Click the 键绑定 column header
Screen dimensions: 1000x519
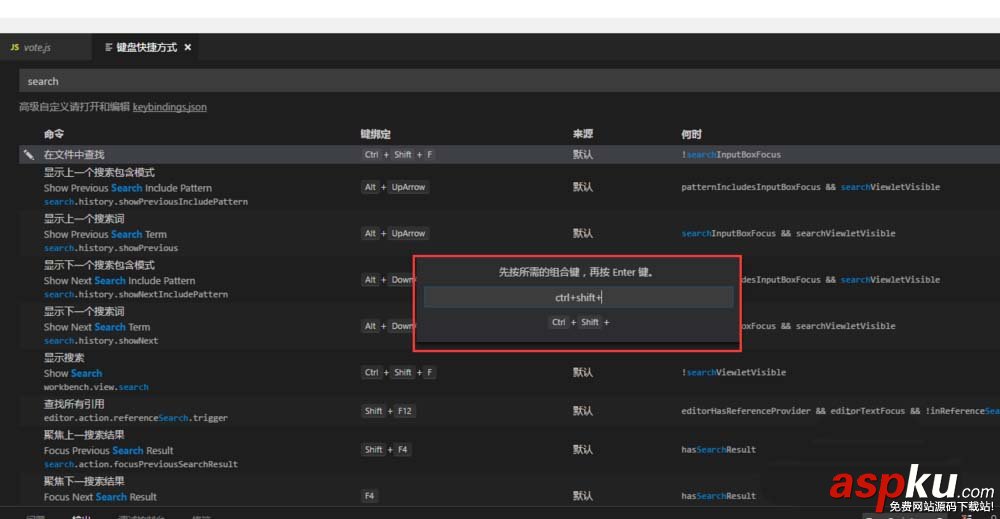pyautogui.click(x=375, y=134)
